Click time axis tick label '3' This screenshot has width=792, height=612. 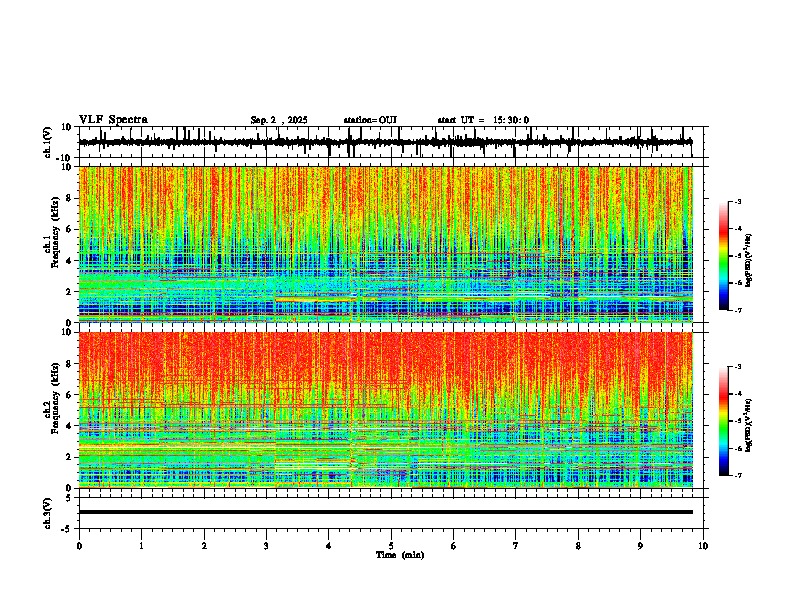pos(266,546)
